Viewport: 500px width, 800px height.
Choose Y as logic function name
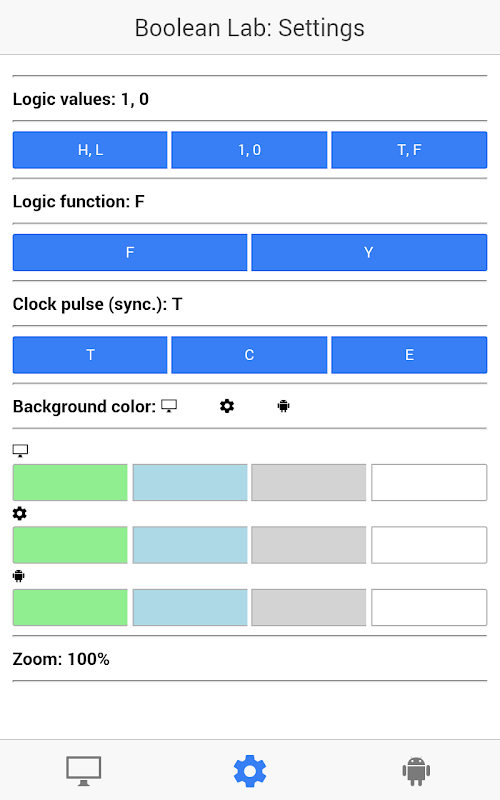tap(369, 253)
